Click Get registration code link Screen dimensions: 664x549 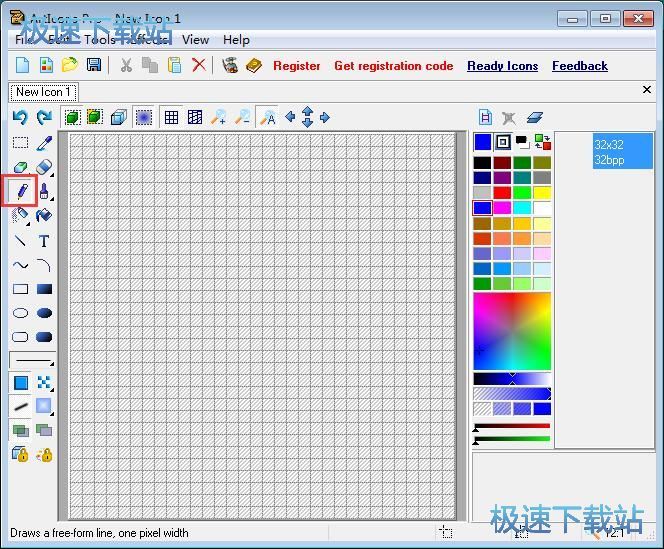[393, 66]
